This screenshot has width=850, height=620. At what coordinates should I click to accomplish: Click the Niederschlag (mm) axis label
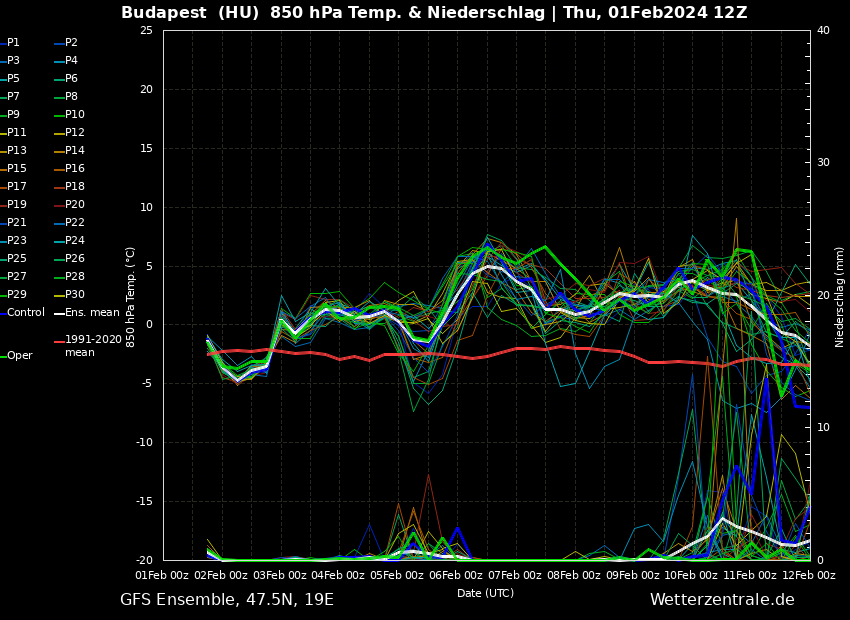(840, 297)
